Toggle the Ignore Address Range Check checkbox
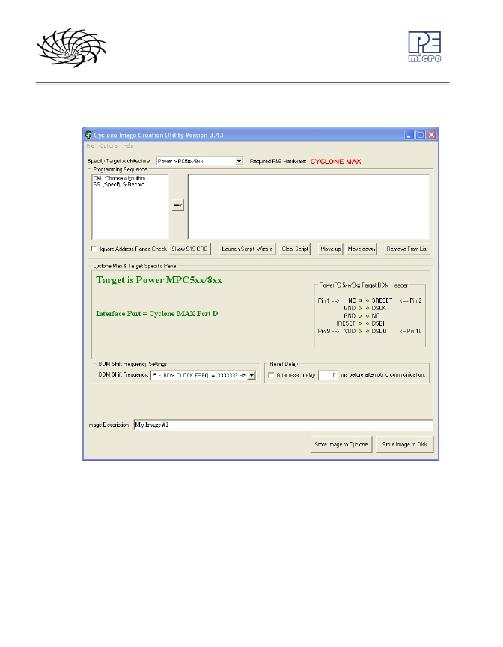 (94, 249)
